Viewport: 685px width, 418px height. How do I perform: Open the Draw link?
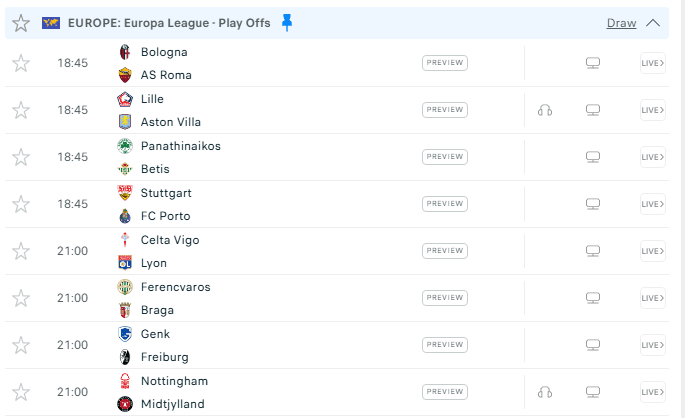(x=621, y=23)
